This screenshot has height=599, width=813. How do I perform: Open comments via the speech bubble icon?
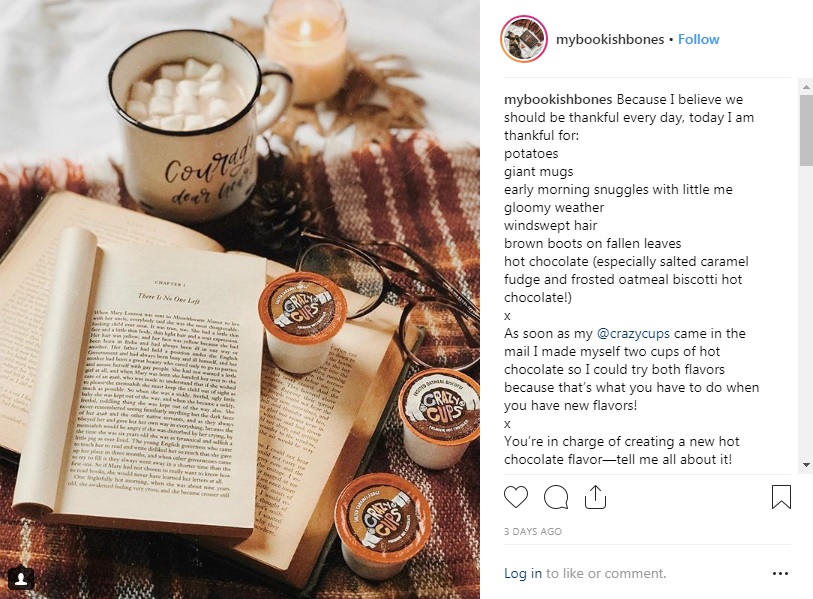556,497
